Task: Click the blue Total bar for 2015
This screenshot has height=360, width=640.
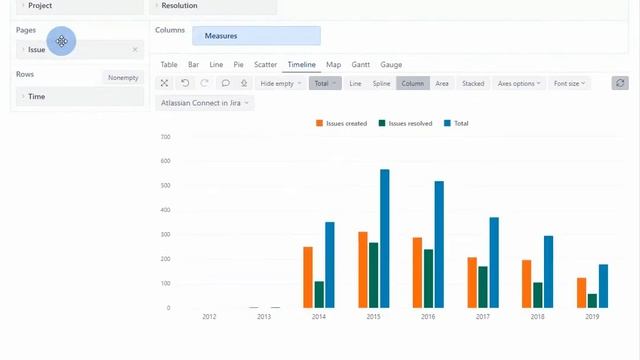Action: click(384, 238)
